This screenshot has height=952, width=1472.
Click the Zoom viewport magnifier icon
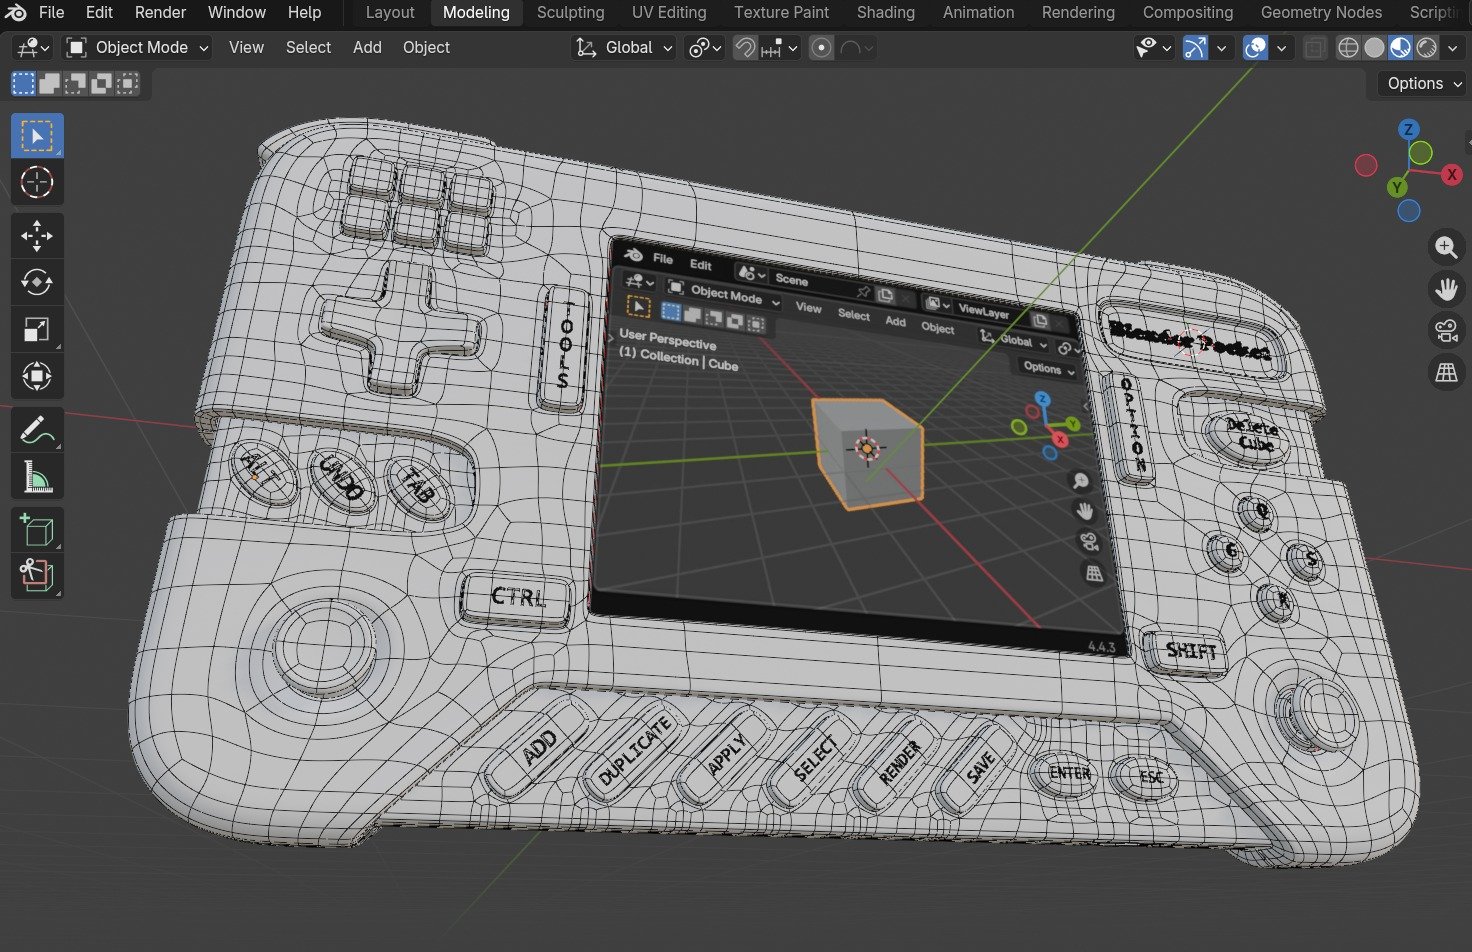coord(1446,247)
